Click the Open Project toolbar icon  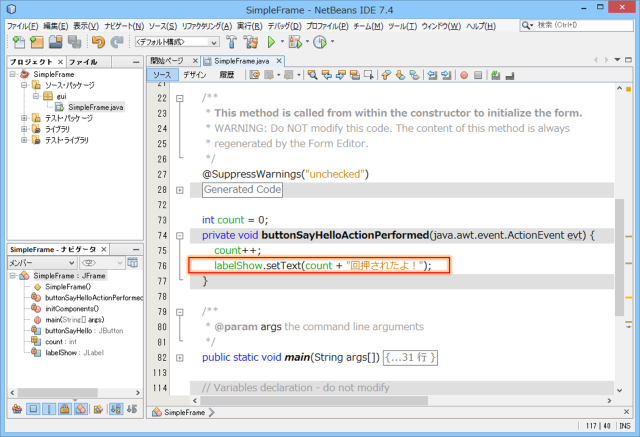tap(56, 42)
